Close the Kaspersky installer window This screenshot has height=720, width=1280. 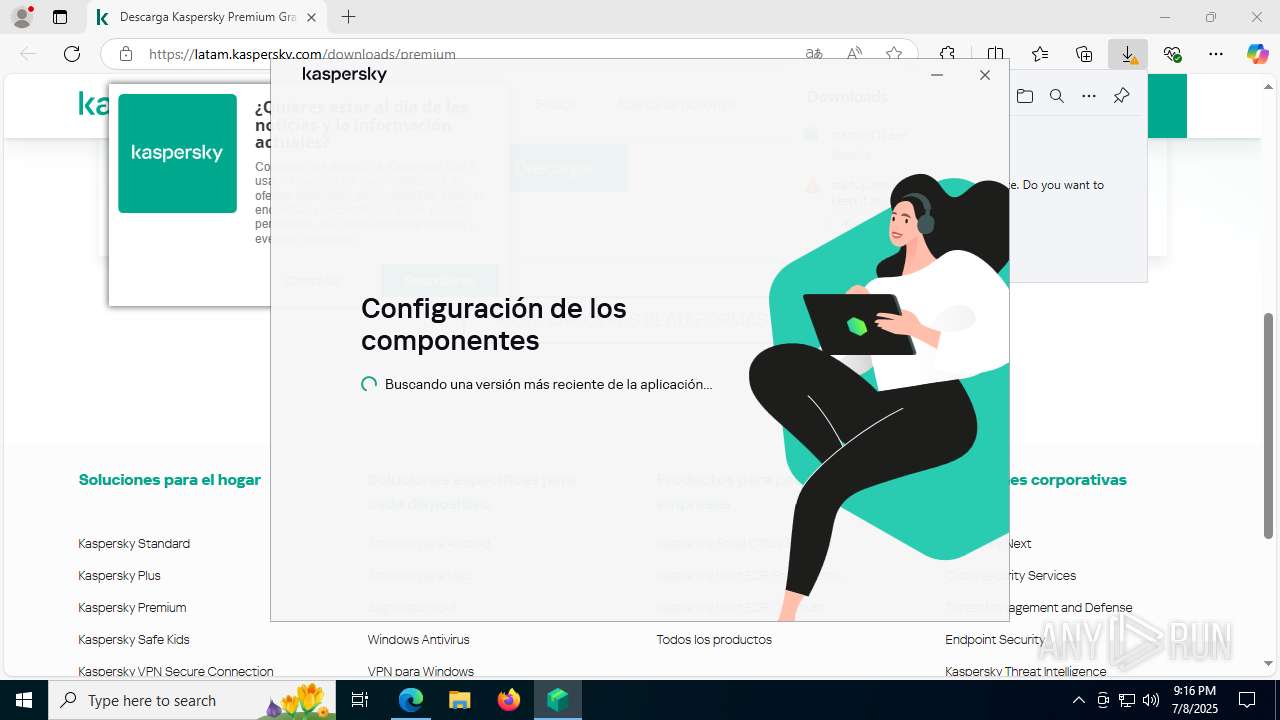pyautogui.click(x=985, y=75)
